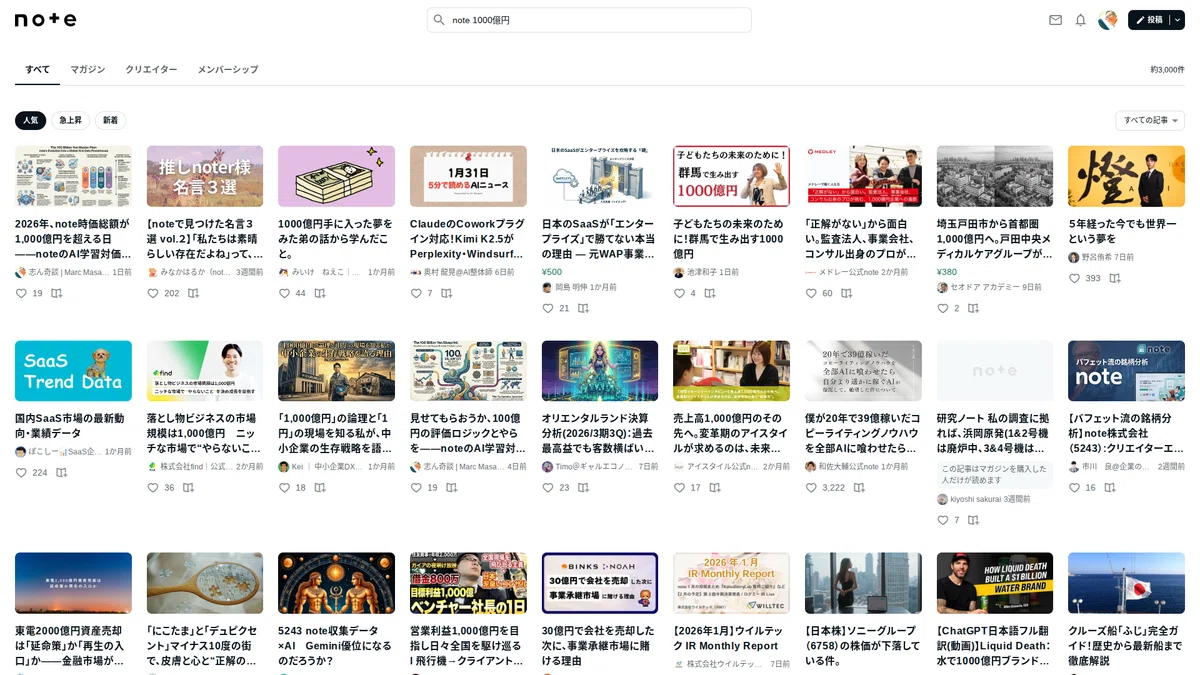
Task: Switch to the クリエイター tab
Action: (x=151, y=69)
